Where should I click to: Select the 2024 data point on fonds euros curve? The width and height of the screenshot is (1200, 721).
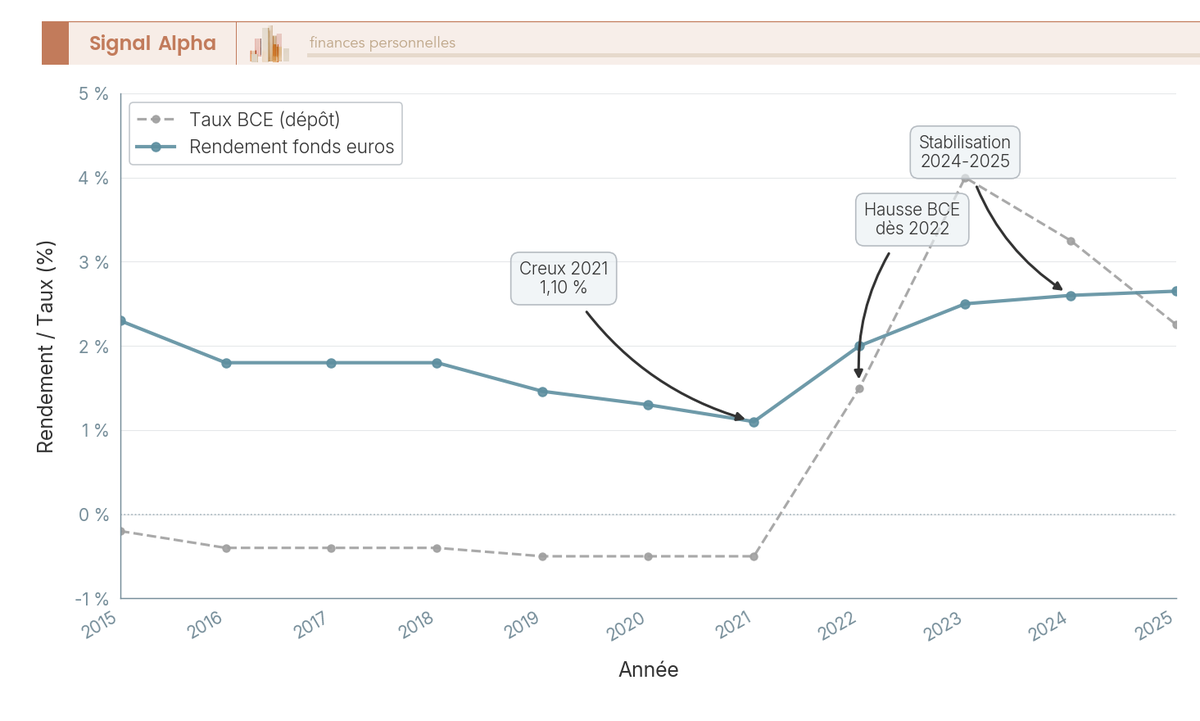1069,294
